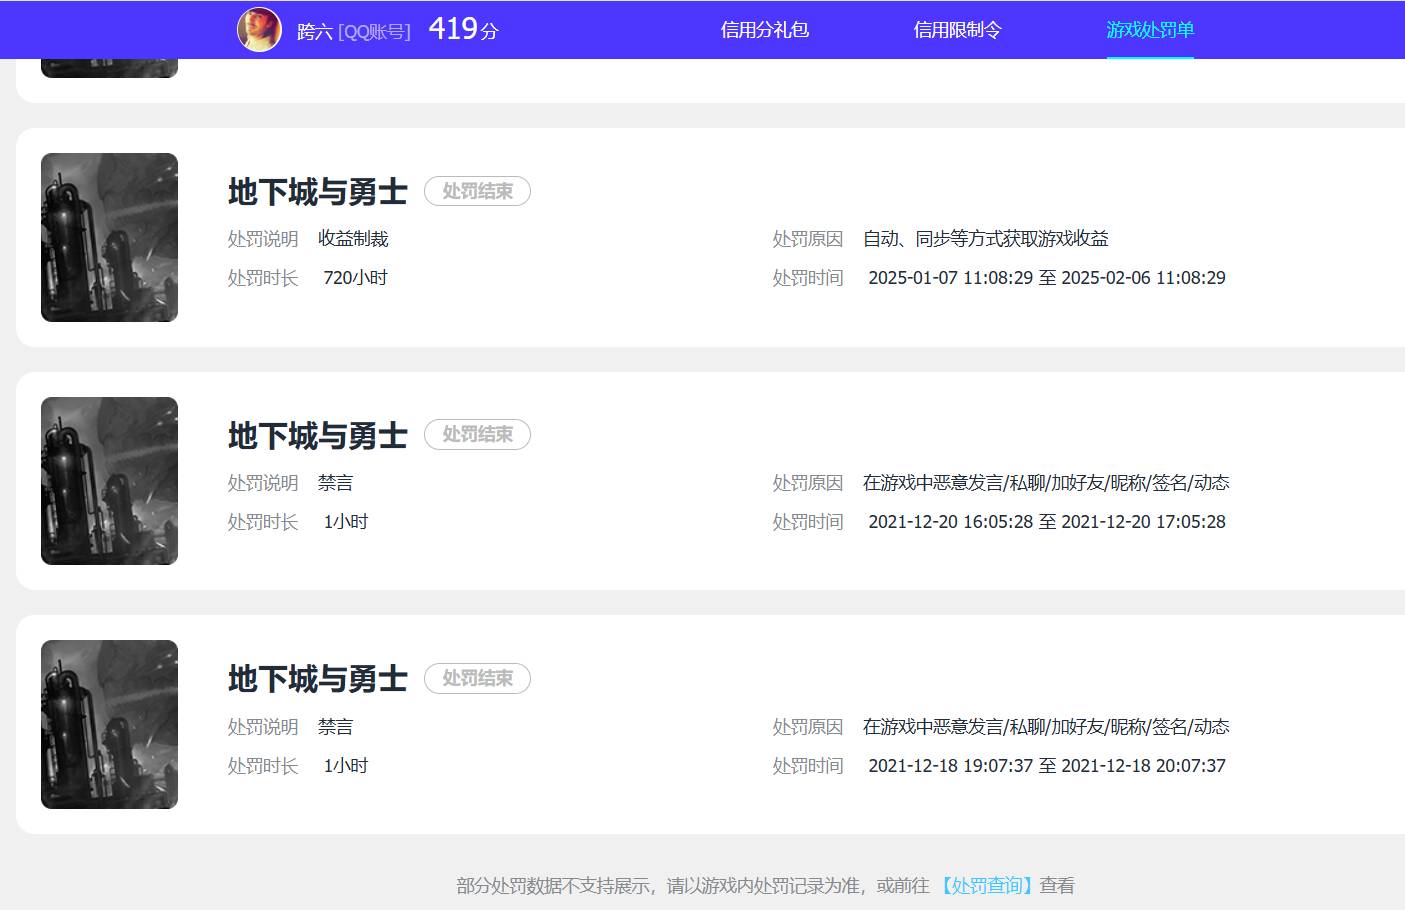Open the 信用限制令 menu item
Viewport: 1405px width, 910px height.
tap(958, 30)
